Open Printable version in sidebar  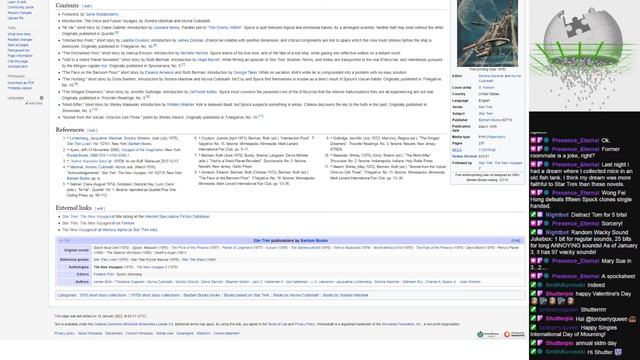(20, 88)
